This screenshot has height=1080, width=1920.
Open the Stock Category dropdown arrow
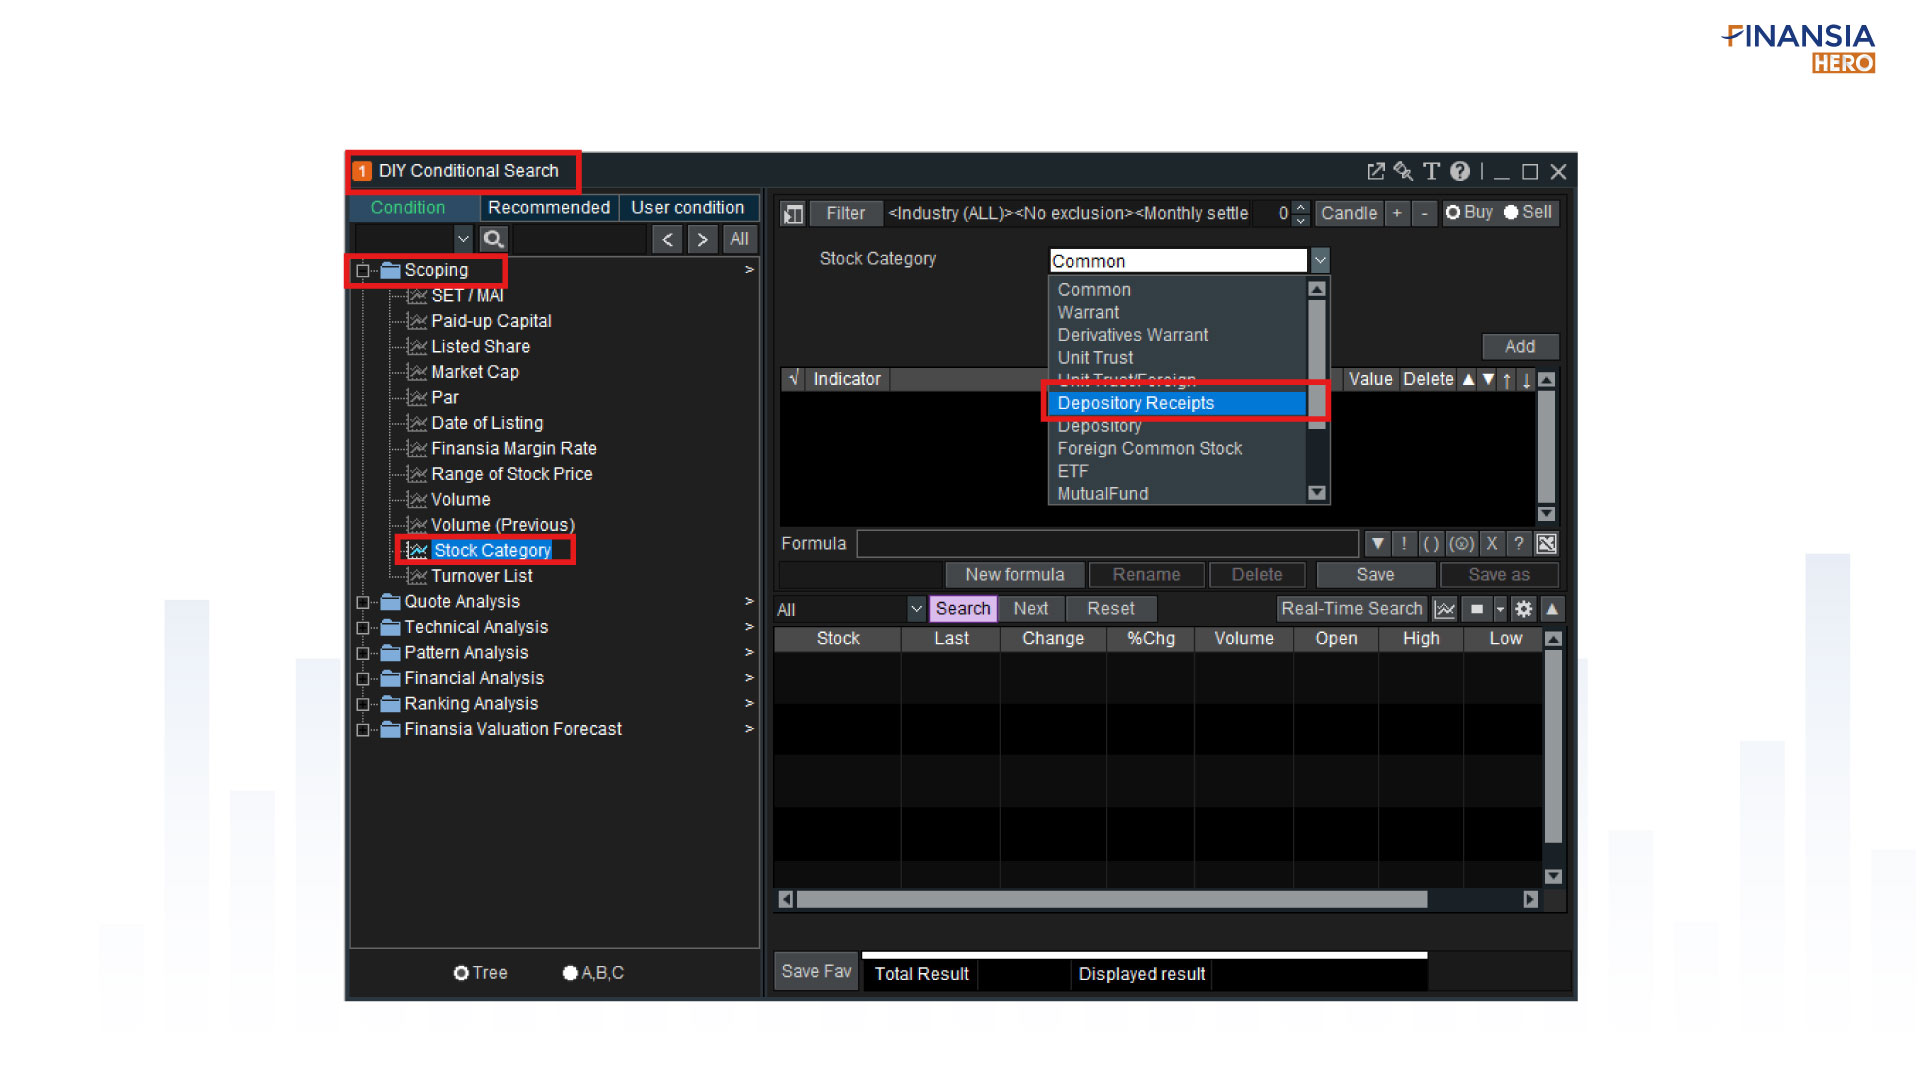pos(1320,261)
